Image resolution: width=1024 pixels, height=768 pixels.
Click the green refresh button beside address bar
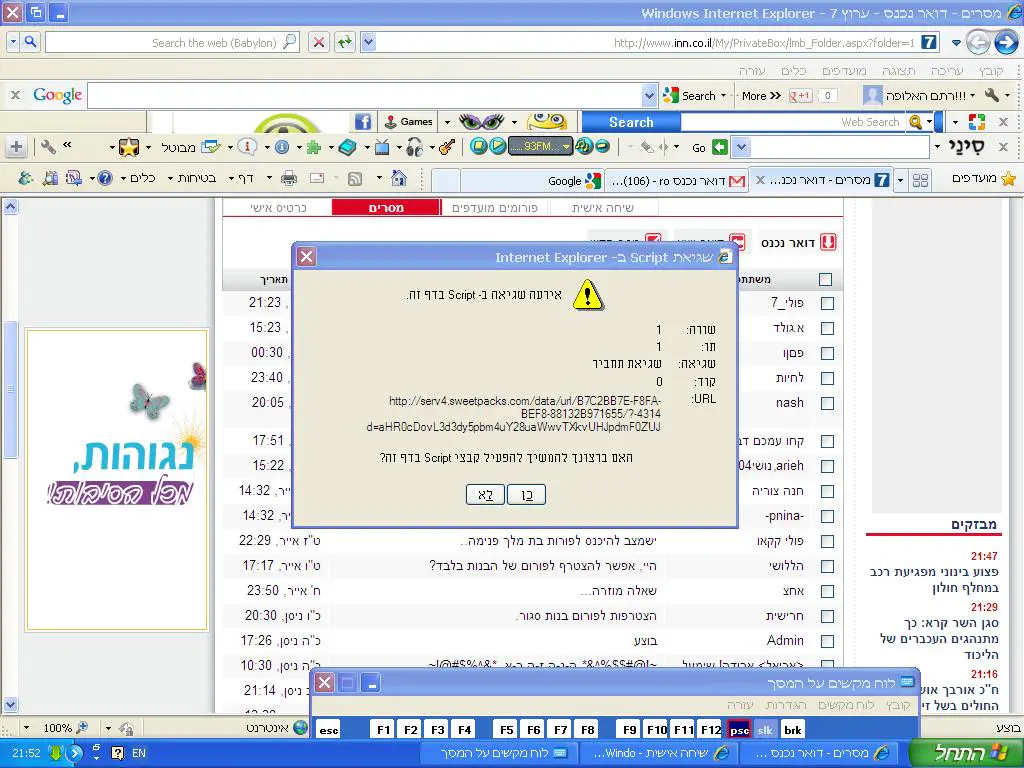[x=344, y=42]
